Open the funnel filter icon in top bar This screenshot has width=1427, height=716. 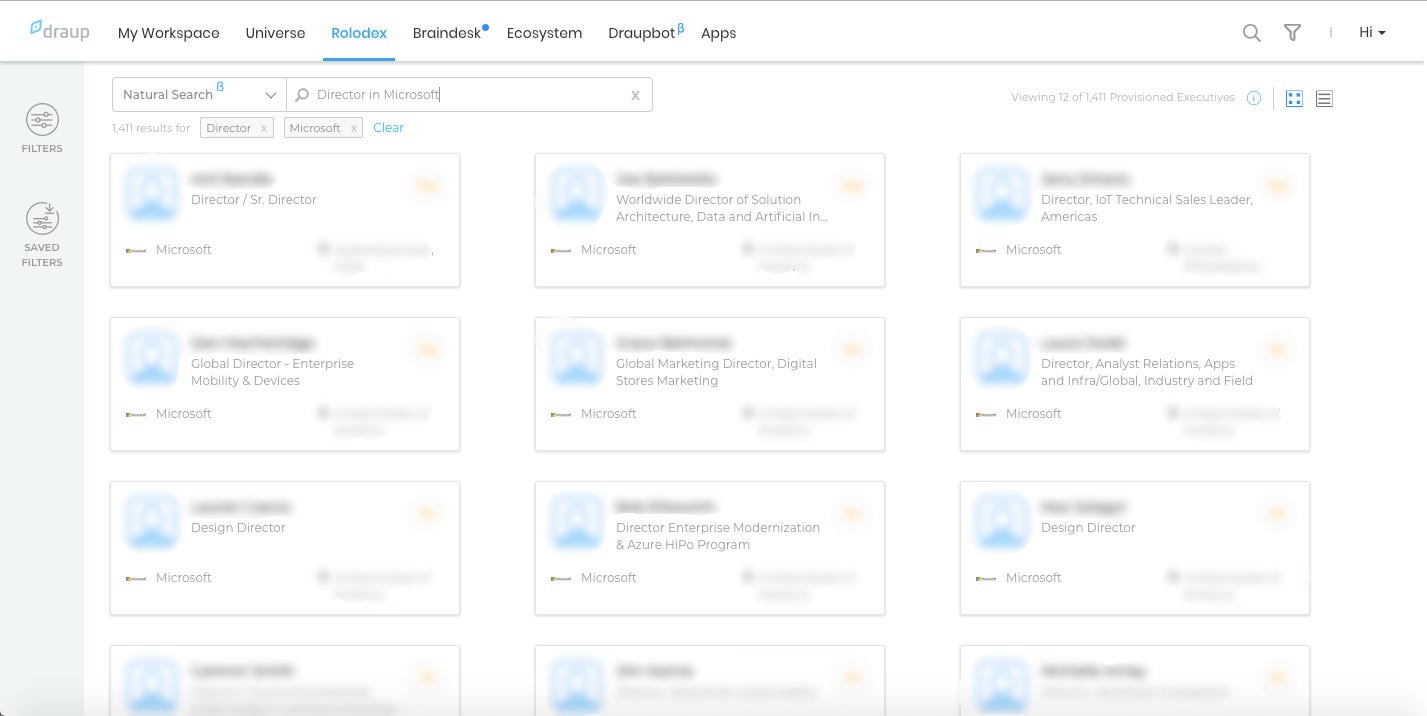pos(1292,33)
